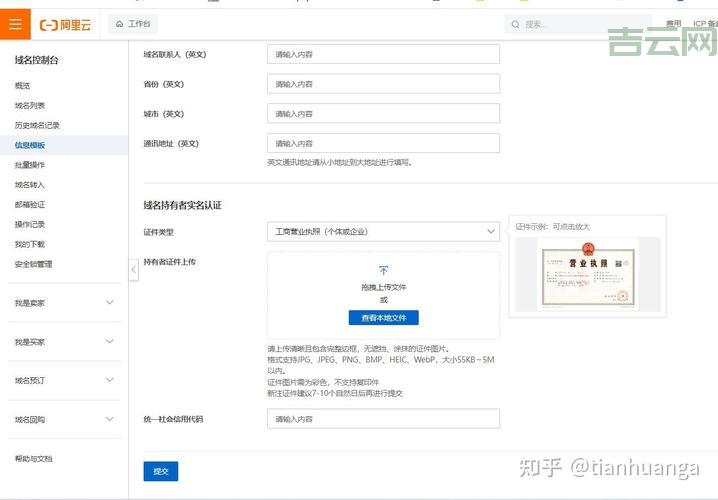Click the 通讯地址（英文） input field
Image resolution: width=718 pixels, height=500 pixels.
point(383,143)
